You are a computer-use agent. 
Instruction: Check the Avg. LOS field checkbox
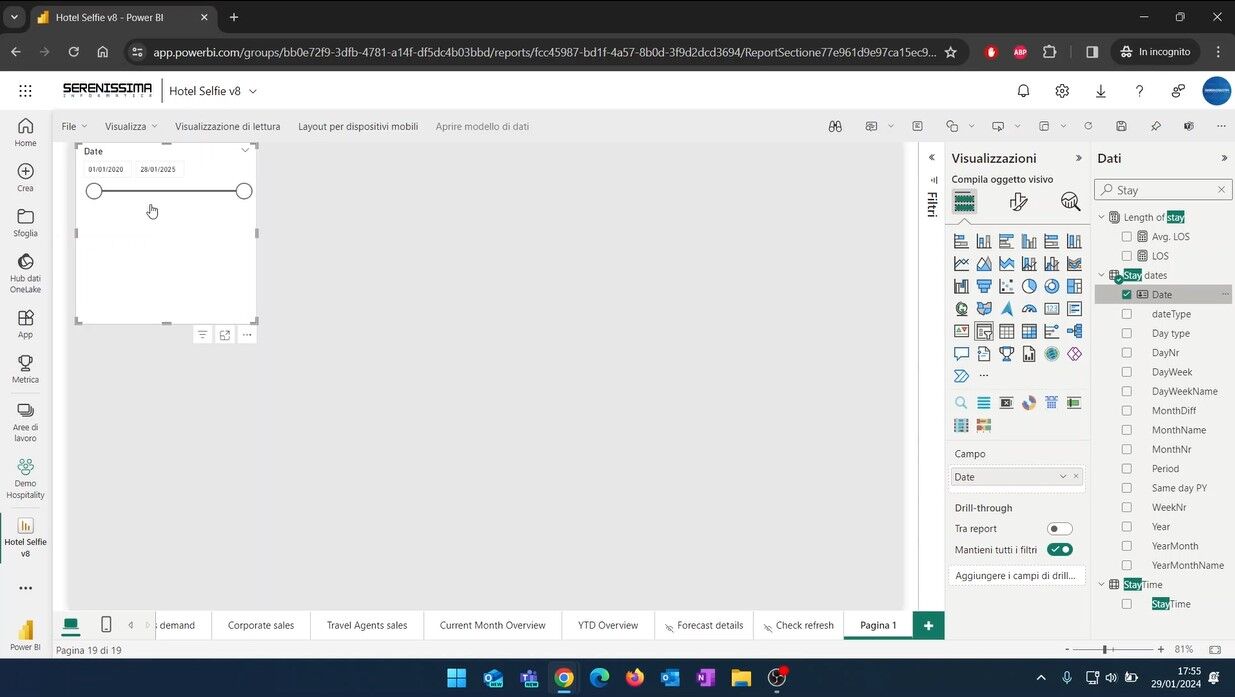(x=1127, y=237)
